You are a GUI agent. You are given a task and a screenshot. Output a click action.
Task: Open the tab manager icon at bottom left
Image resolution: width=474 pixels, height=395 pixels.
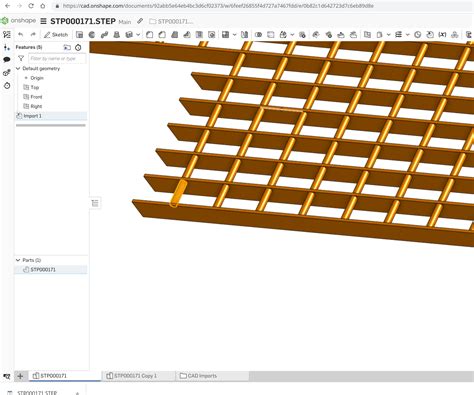[x=7, y=376]
